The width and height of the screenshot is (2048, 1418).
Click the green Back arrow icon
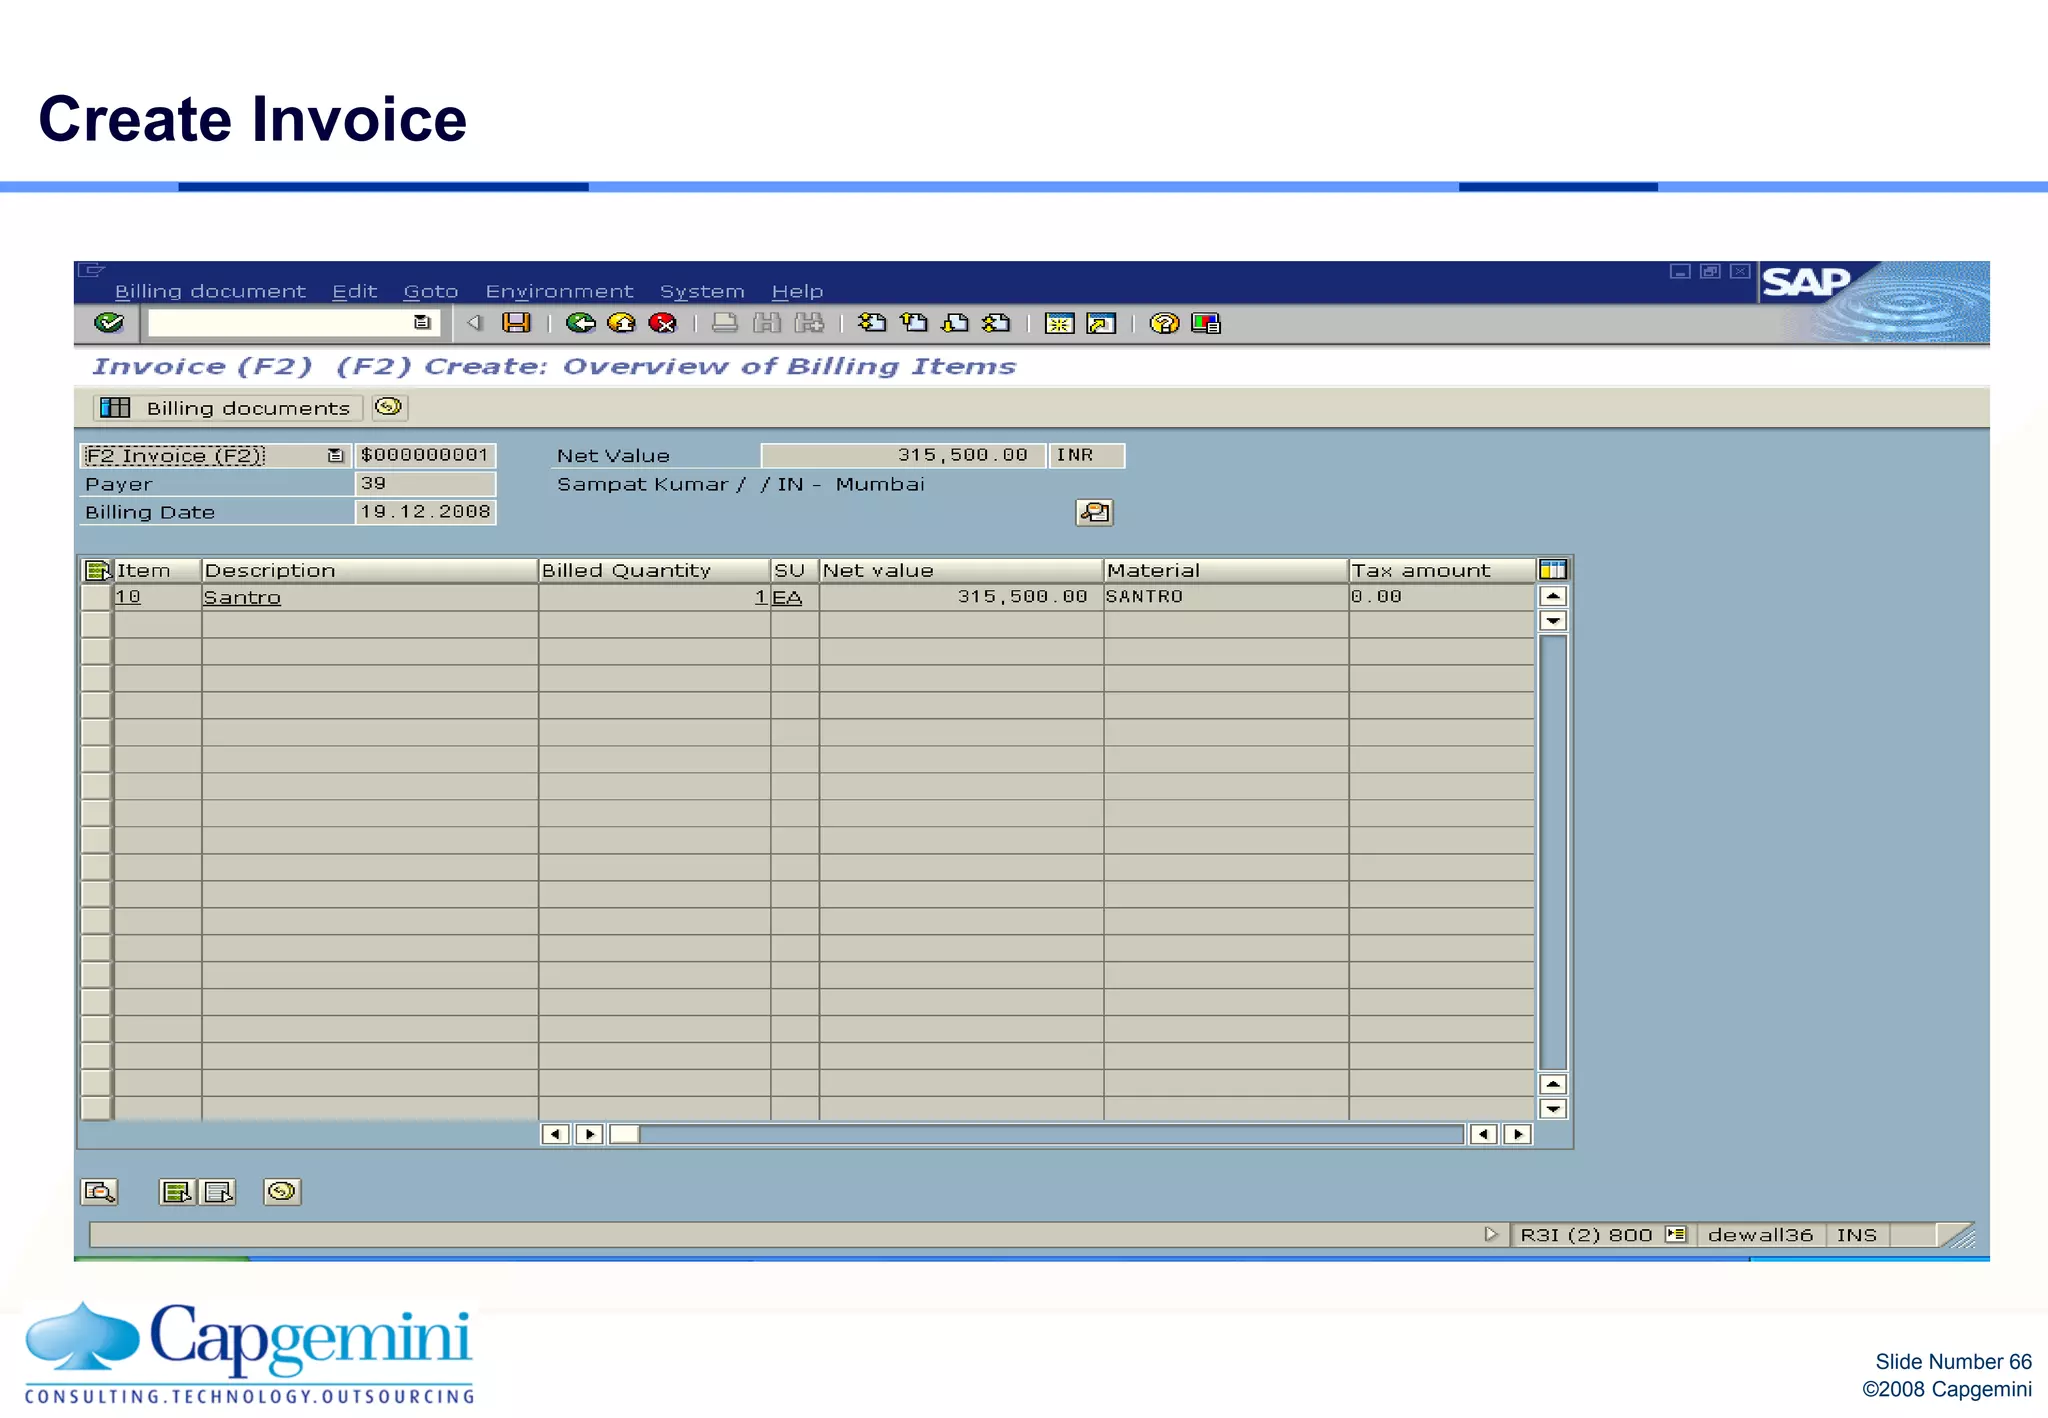pyautogui.click(x=580, y=323)
